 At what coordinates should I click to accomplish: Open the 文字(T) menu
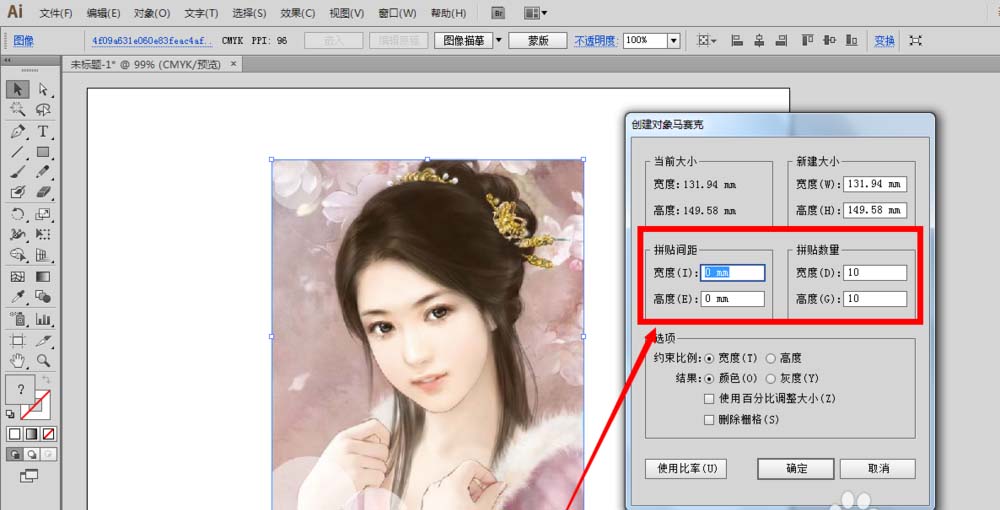point(201,13)
